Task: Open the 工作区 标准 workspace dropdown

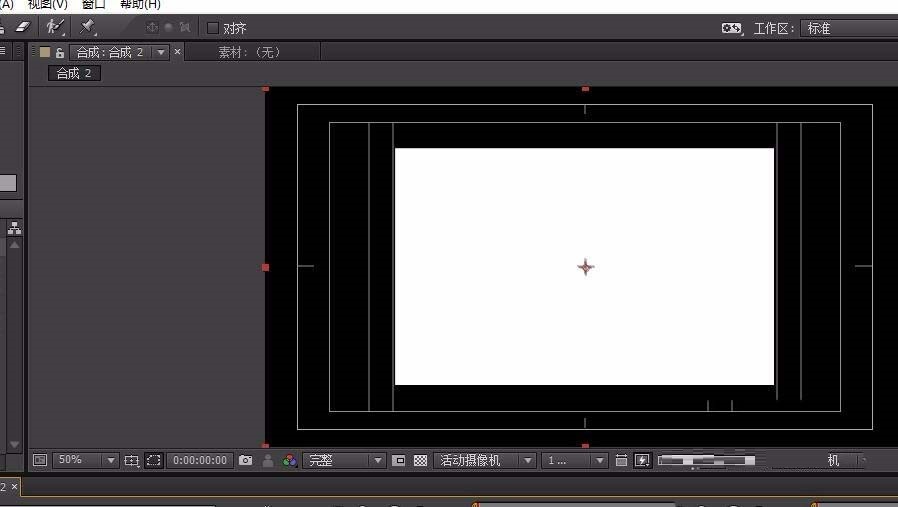Action: [850, 28]
